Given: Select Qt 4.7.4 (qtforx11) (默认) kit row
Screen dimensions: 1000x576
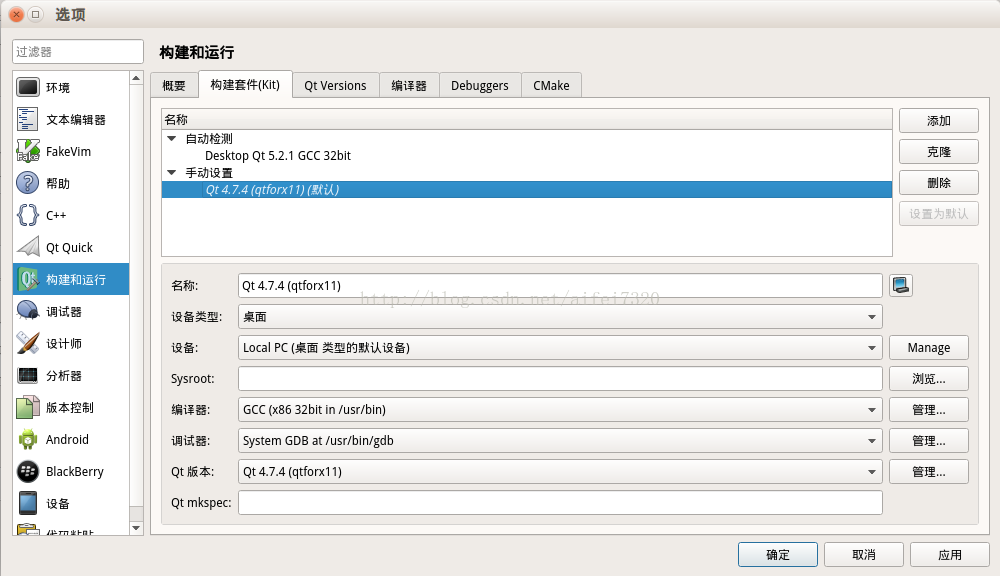Looking at the screenshot, I should point(527,189).
